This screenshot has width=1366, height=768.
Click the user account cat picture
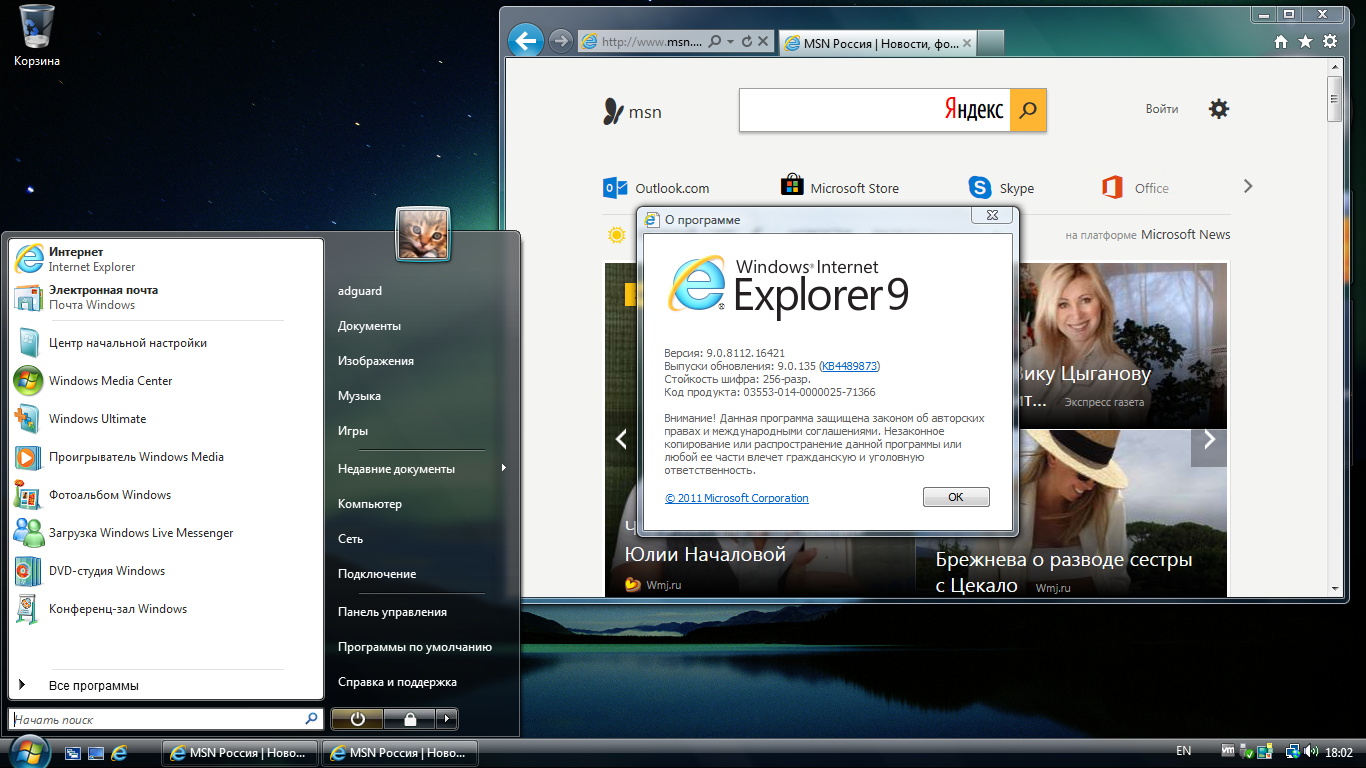(x=423, y=234)
